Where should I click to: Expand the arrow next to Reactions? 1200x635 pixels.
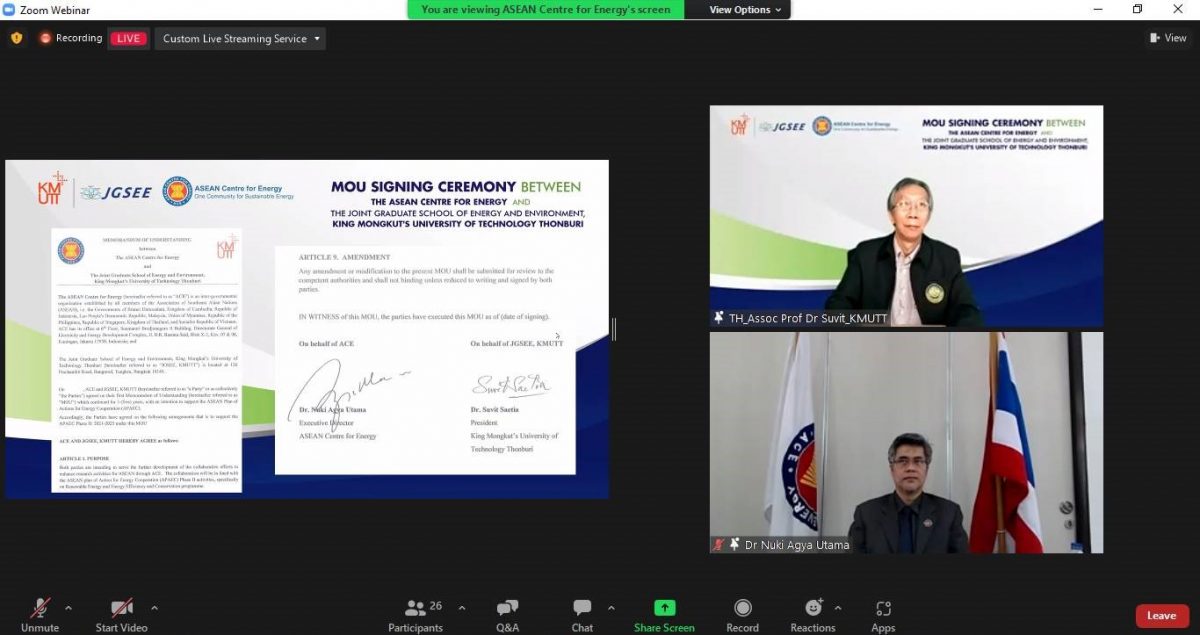[837, 607]
